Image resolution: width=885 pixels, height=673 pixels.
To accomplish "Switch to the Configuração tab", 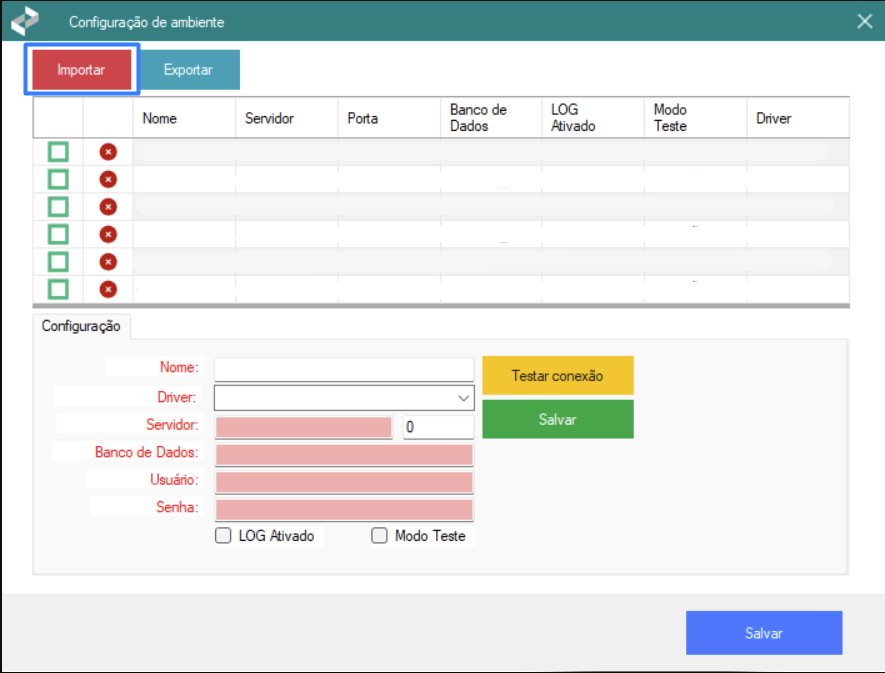I will click(81, 326).
